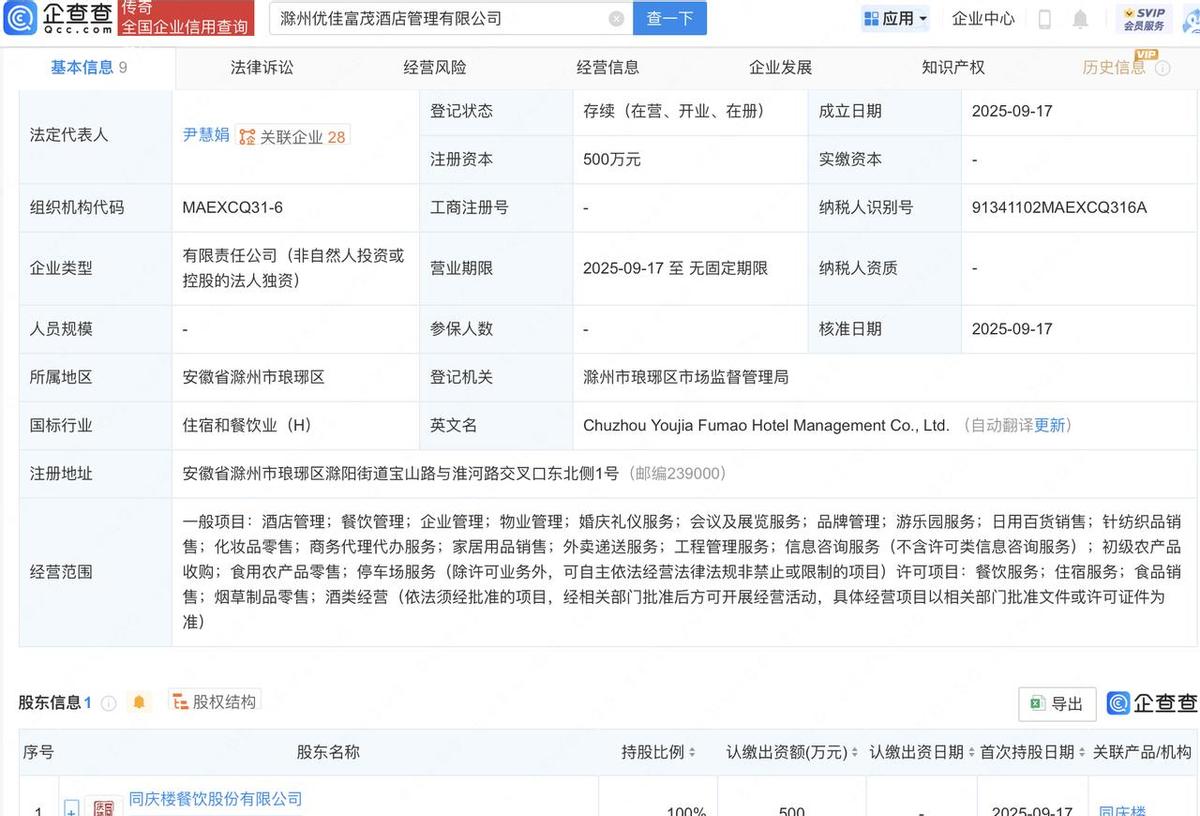Switch to 基本信息 tab

click(89, 67)
